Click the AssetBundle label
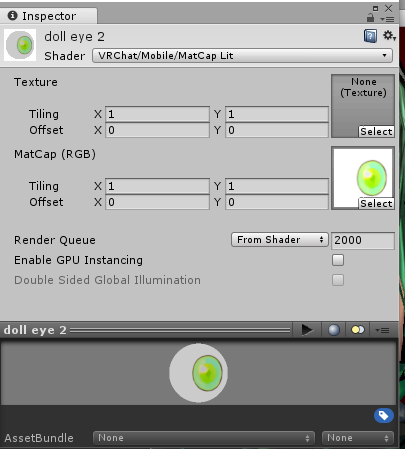This screenshot has width=405, height=449. click(39, 438)
